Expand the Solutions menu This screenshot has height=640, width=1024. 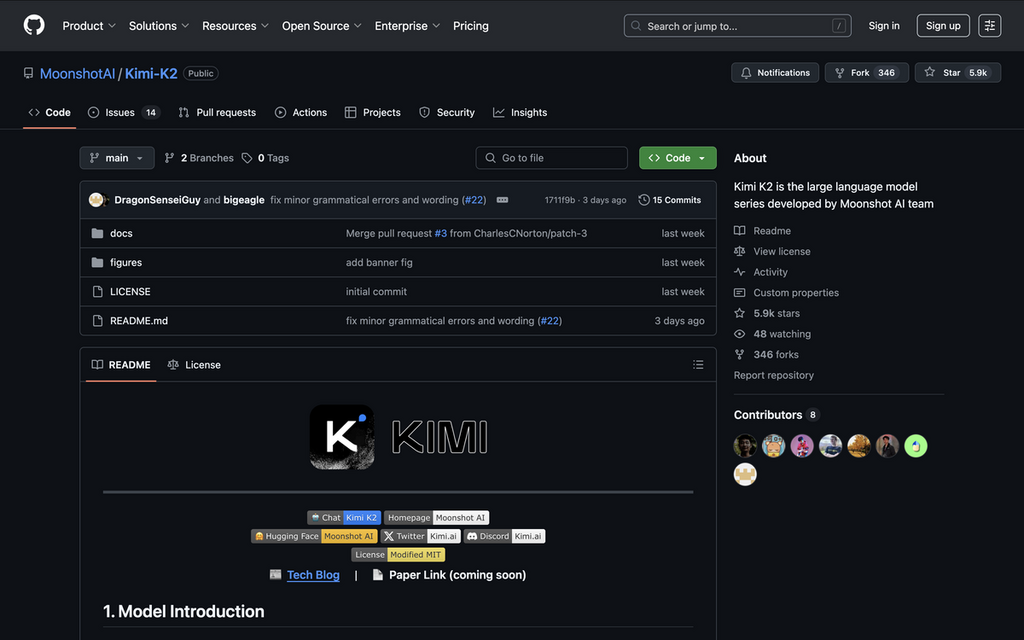click(159, 26)
